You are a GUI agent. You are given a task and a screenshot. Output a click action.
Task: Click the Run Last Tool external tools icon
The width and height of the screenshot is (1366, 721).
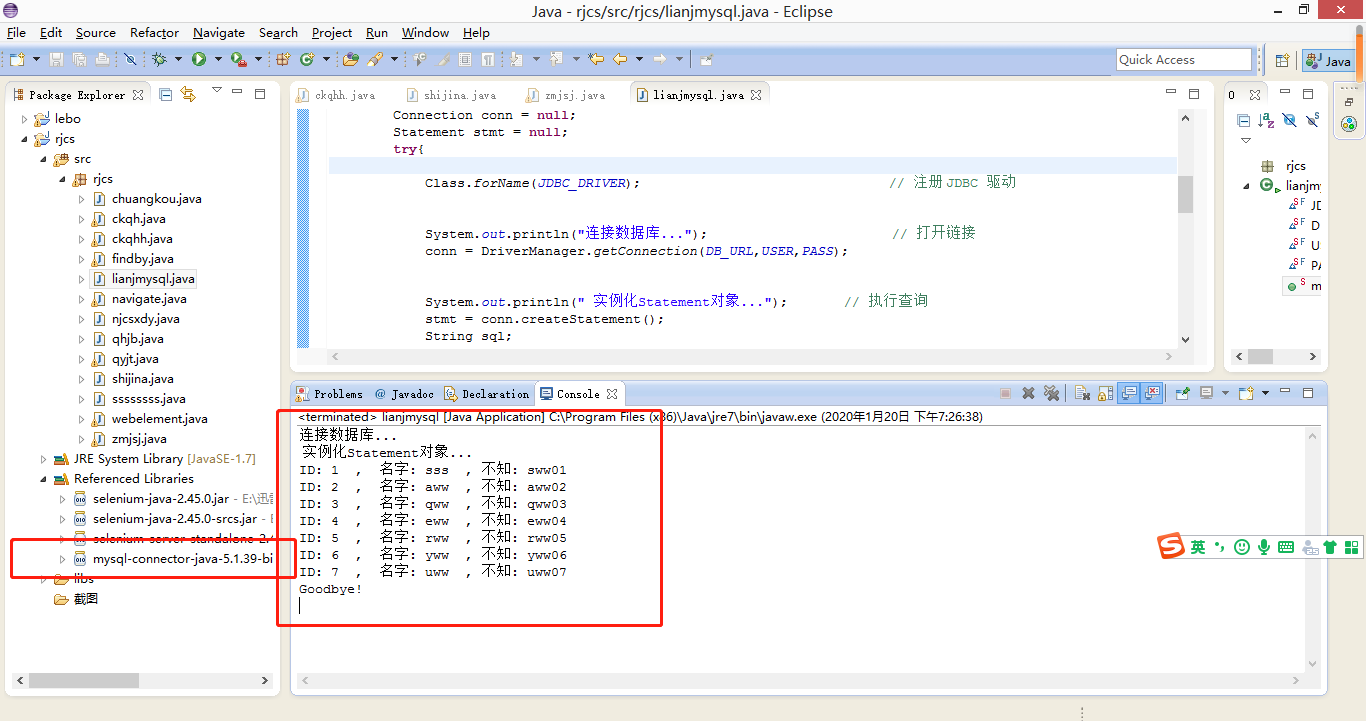[239, 60]
